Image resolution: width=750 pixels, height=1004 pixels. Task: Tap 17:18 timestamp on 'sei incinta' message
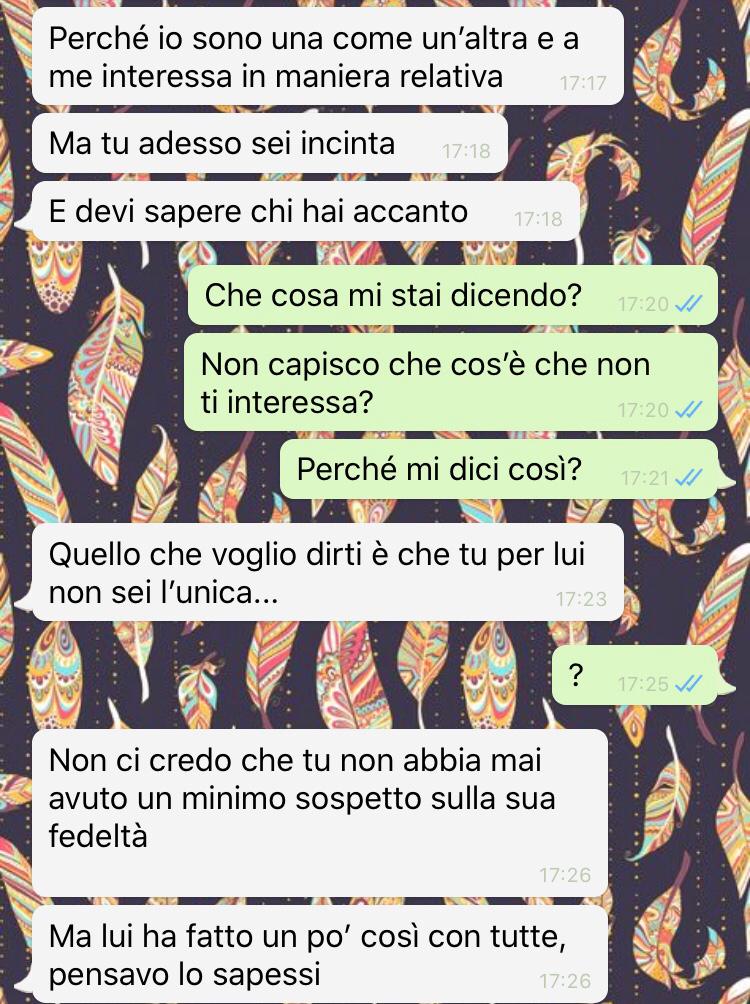[466, 151]
